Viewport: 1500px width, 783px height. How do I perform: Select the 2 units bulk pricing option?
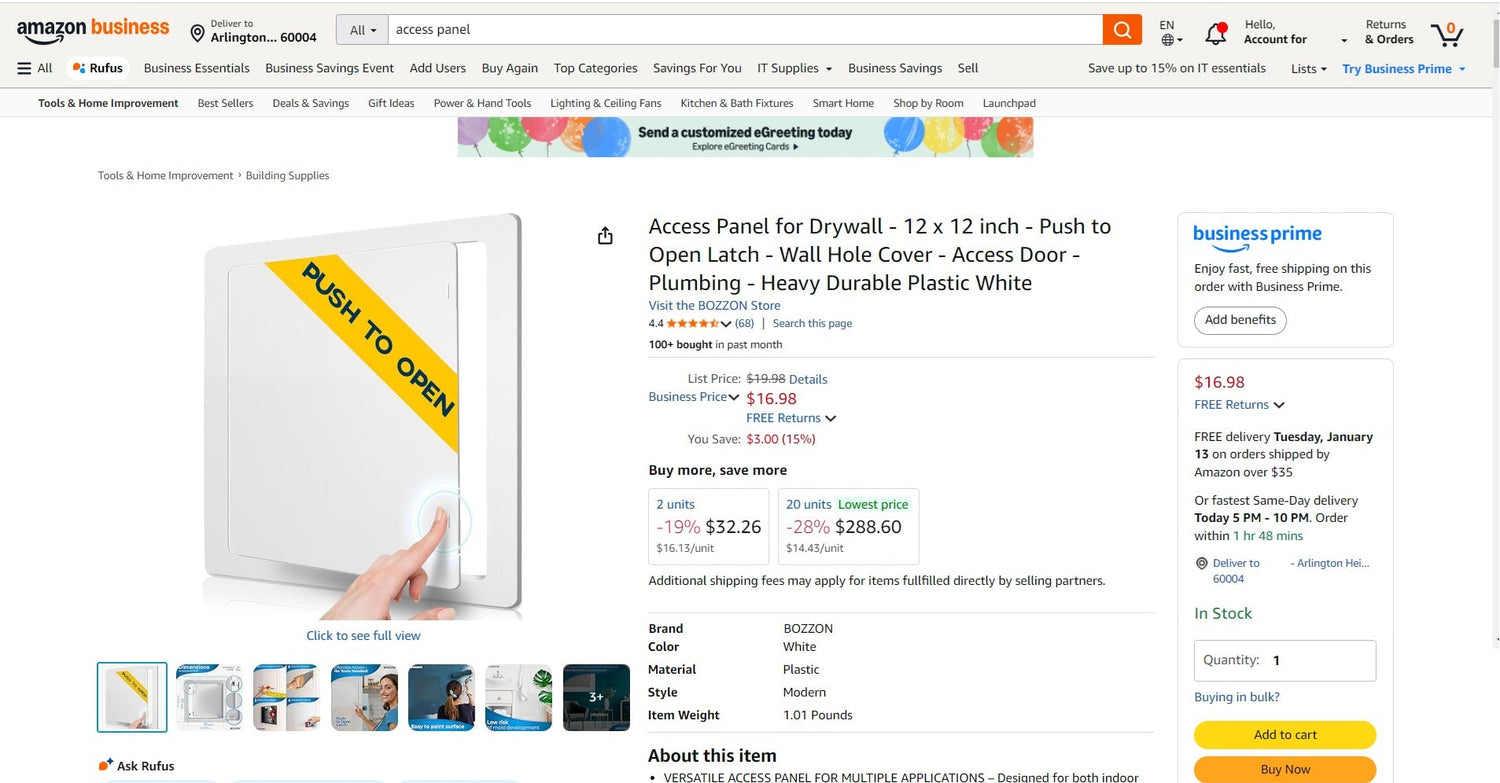coord(708,526)
